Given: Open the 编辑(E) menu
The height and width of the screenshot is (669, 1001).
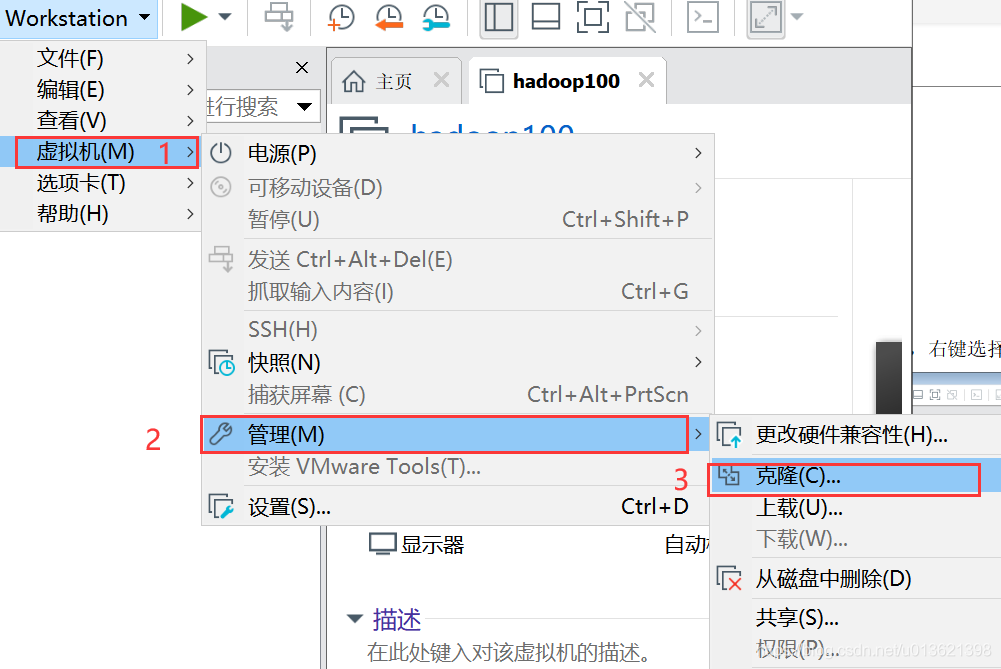Looking at the screenshot, I should 102,89.
